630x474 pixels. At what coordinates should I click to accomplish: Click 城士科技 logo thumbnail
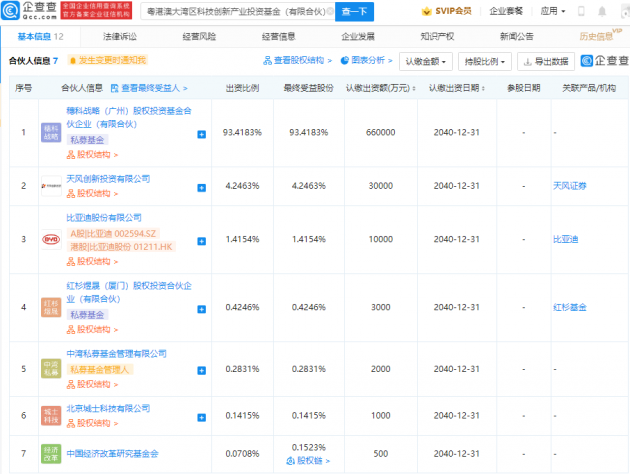(x=51, y=416)
